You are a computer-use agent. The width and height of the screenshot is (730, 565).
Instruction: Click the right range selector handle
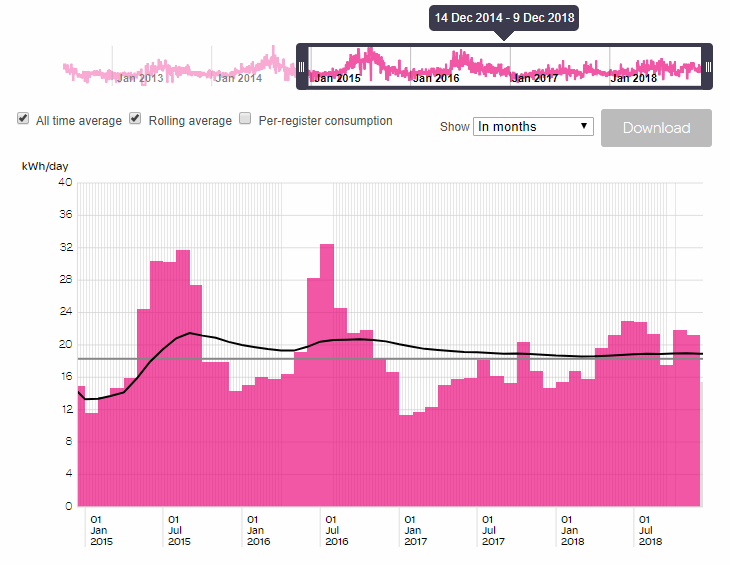click(708, 67)
